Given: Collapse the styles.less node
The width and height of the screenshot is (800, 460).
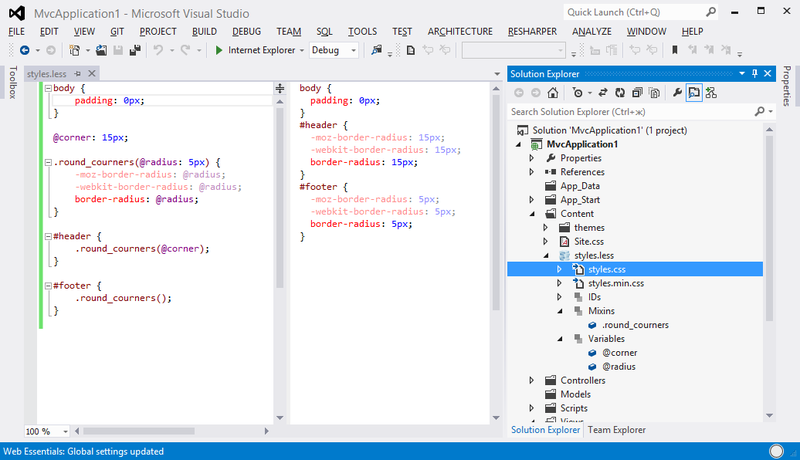Looking at the screenshot, I should [x=546, y=255].
